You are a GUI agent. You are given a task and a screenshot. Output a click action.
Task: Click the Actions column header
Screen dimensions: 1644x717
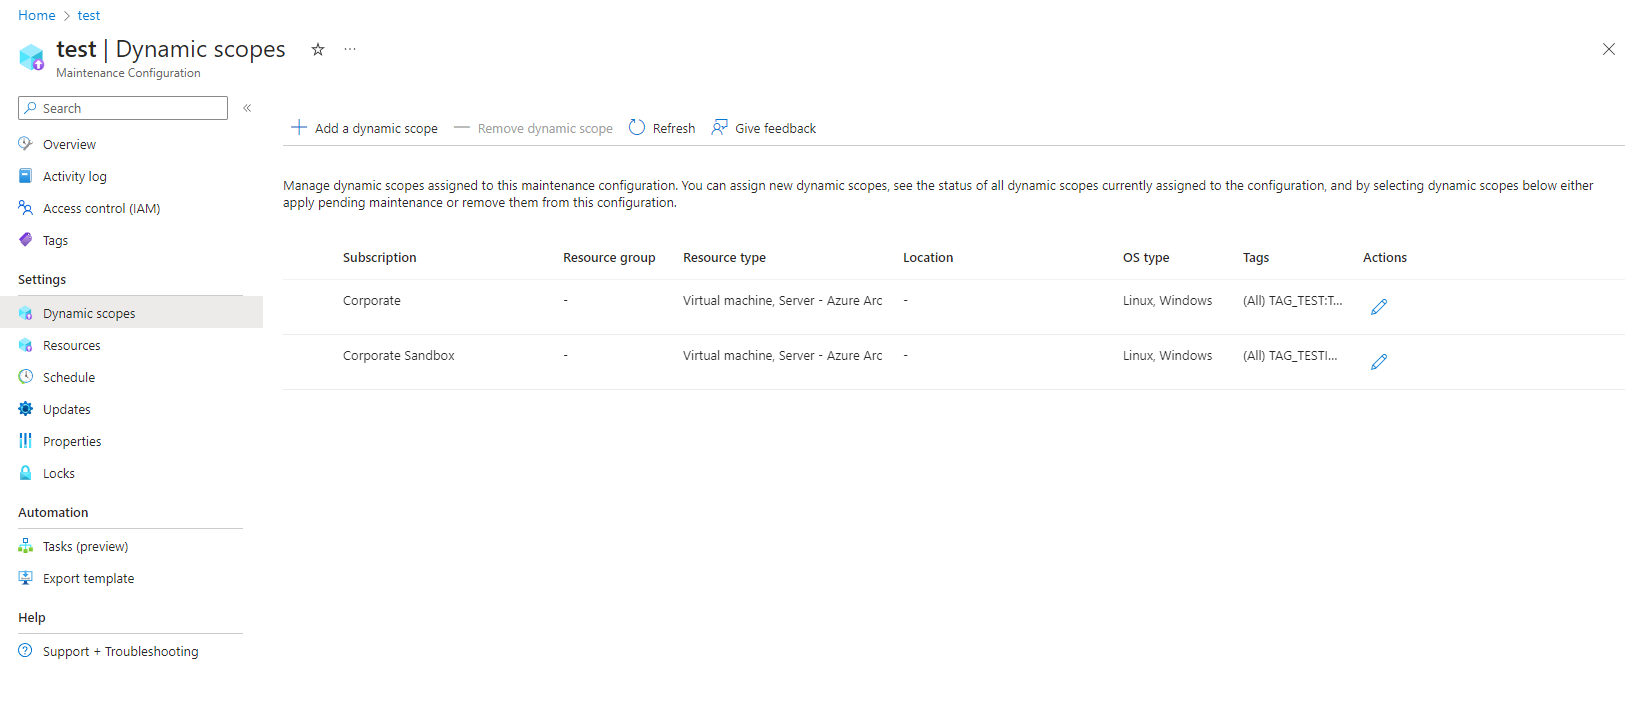point(1385,258)
